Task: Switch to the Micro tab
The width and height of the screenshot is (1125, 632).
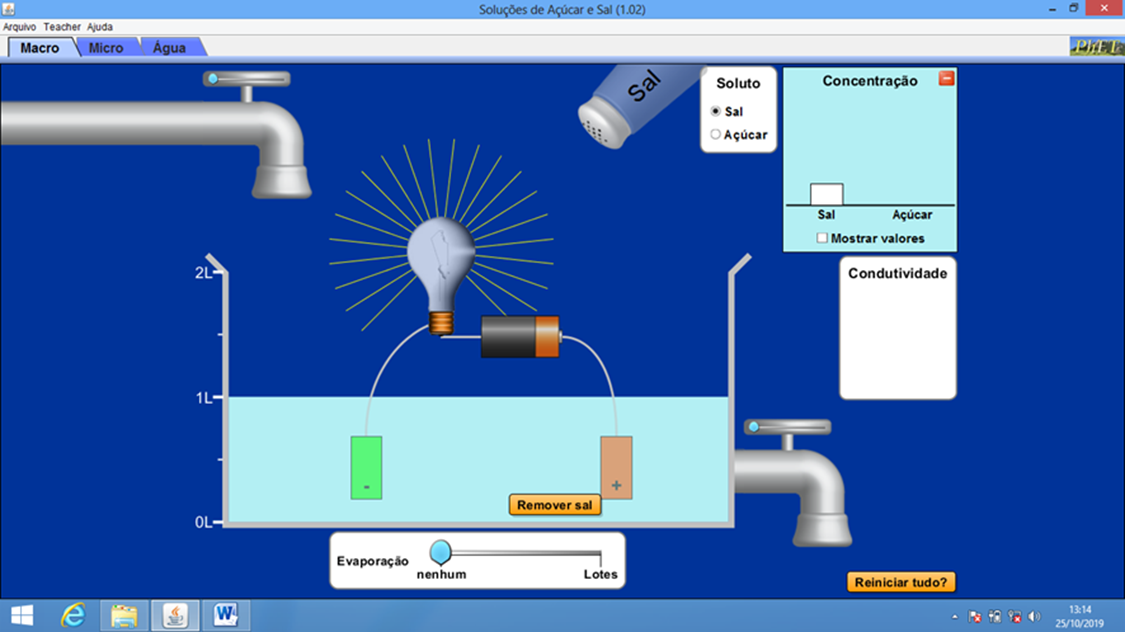Action: 106,48
